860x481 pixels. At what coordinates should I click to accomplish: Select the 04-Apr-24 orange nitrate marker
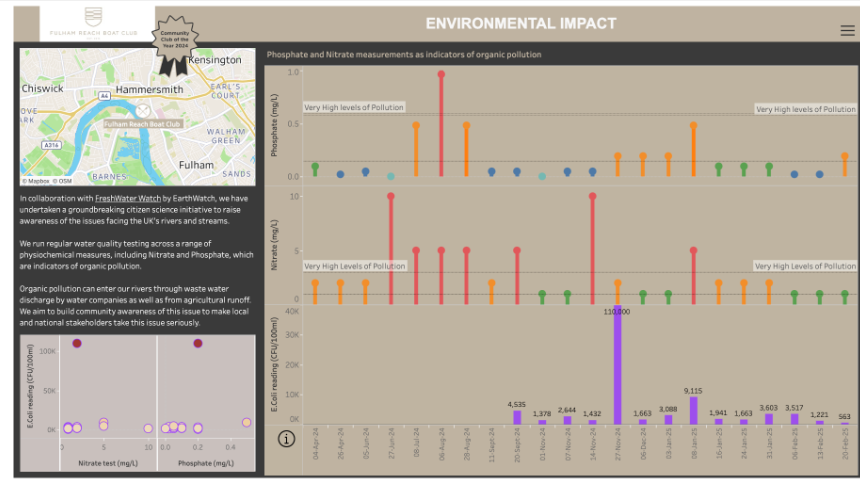(x=315, y=284)
